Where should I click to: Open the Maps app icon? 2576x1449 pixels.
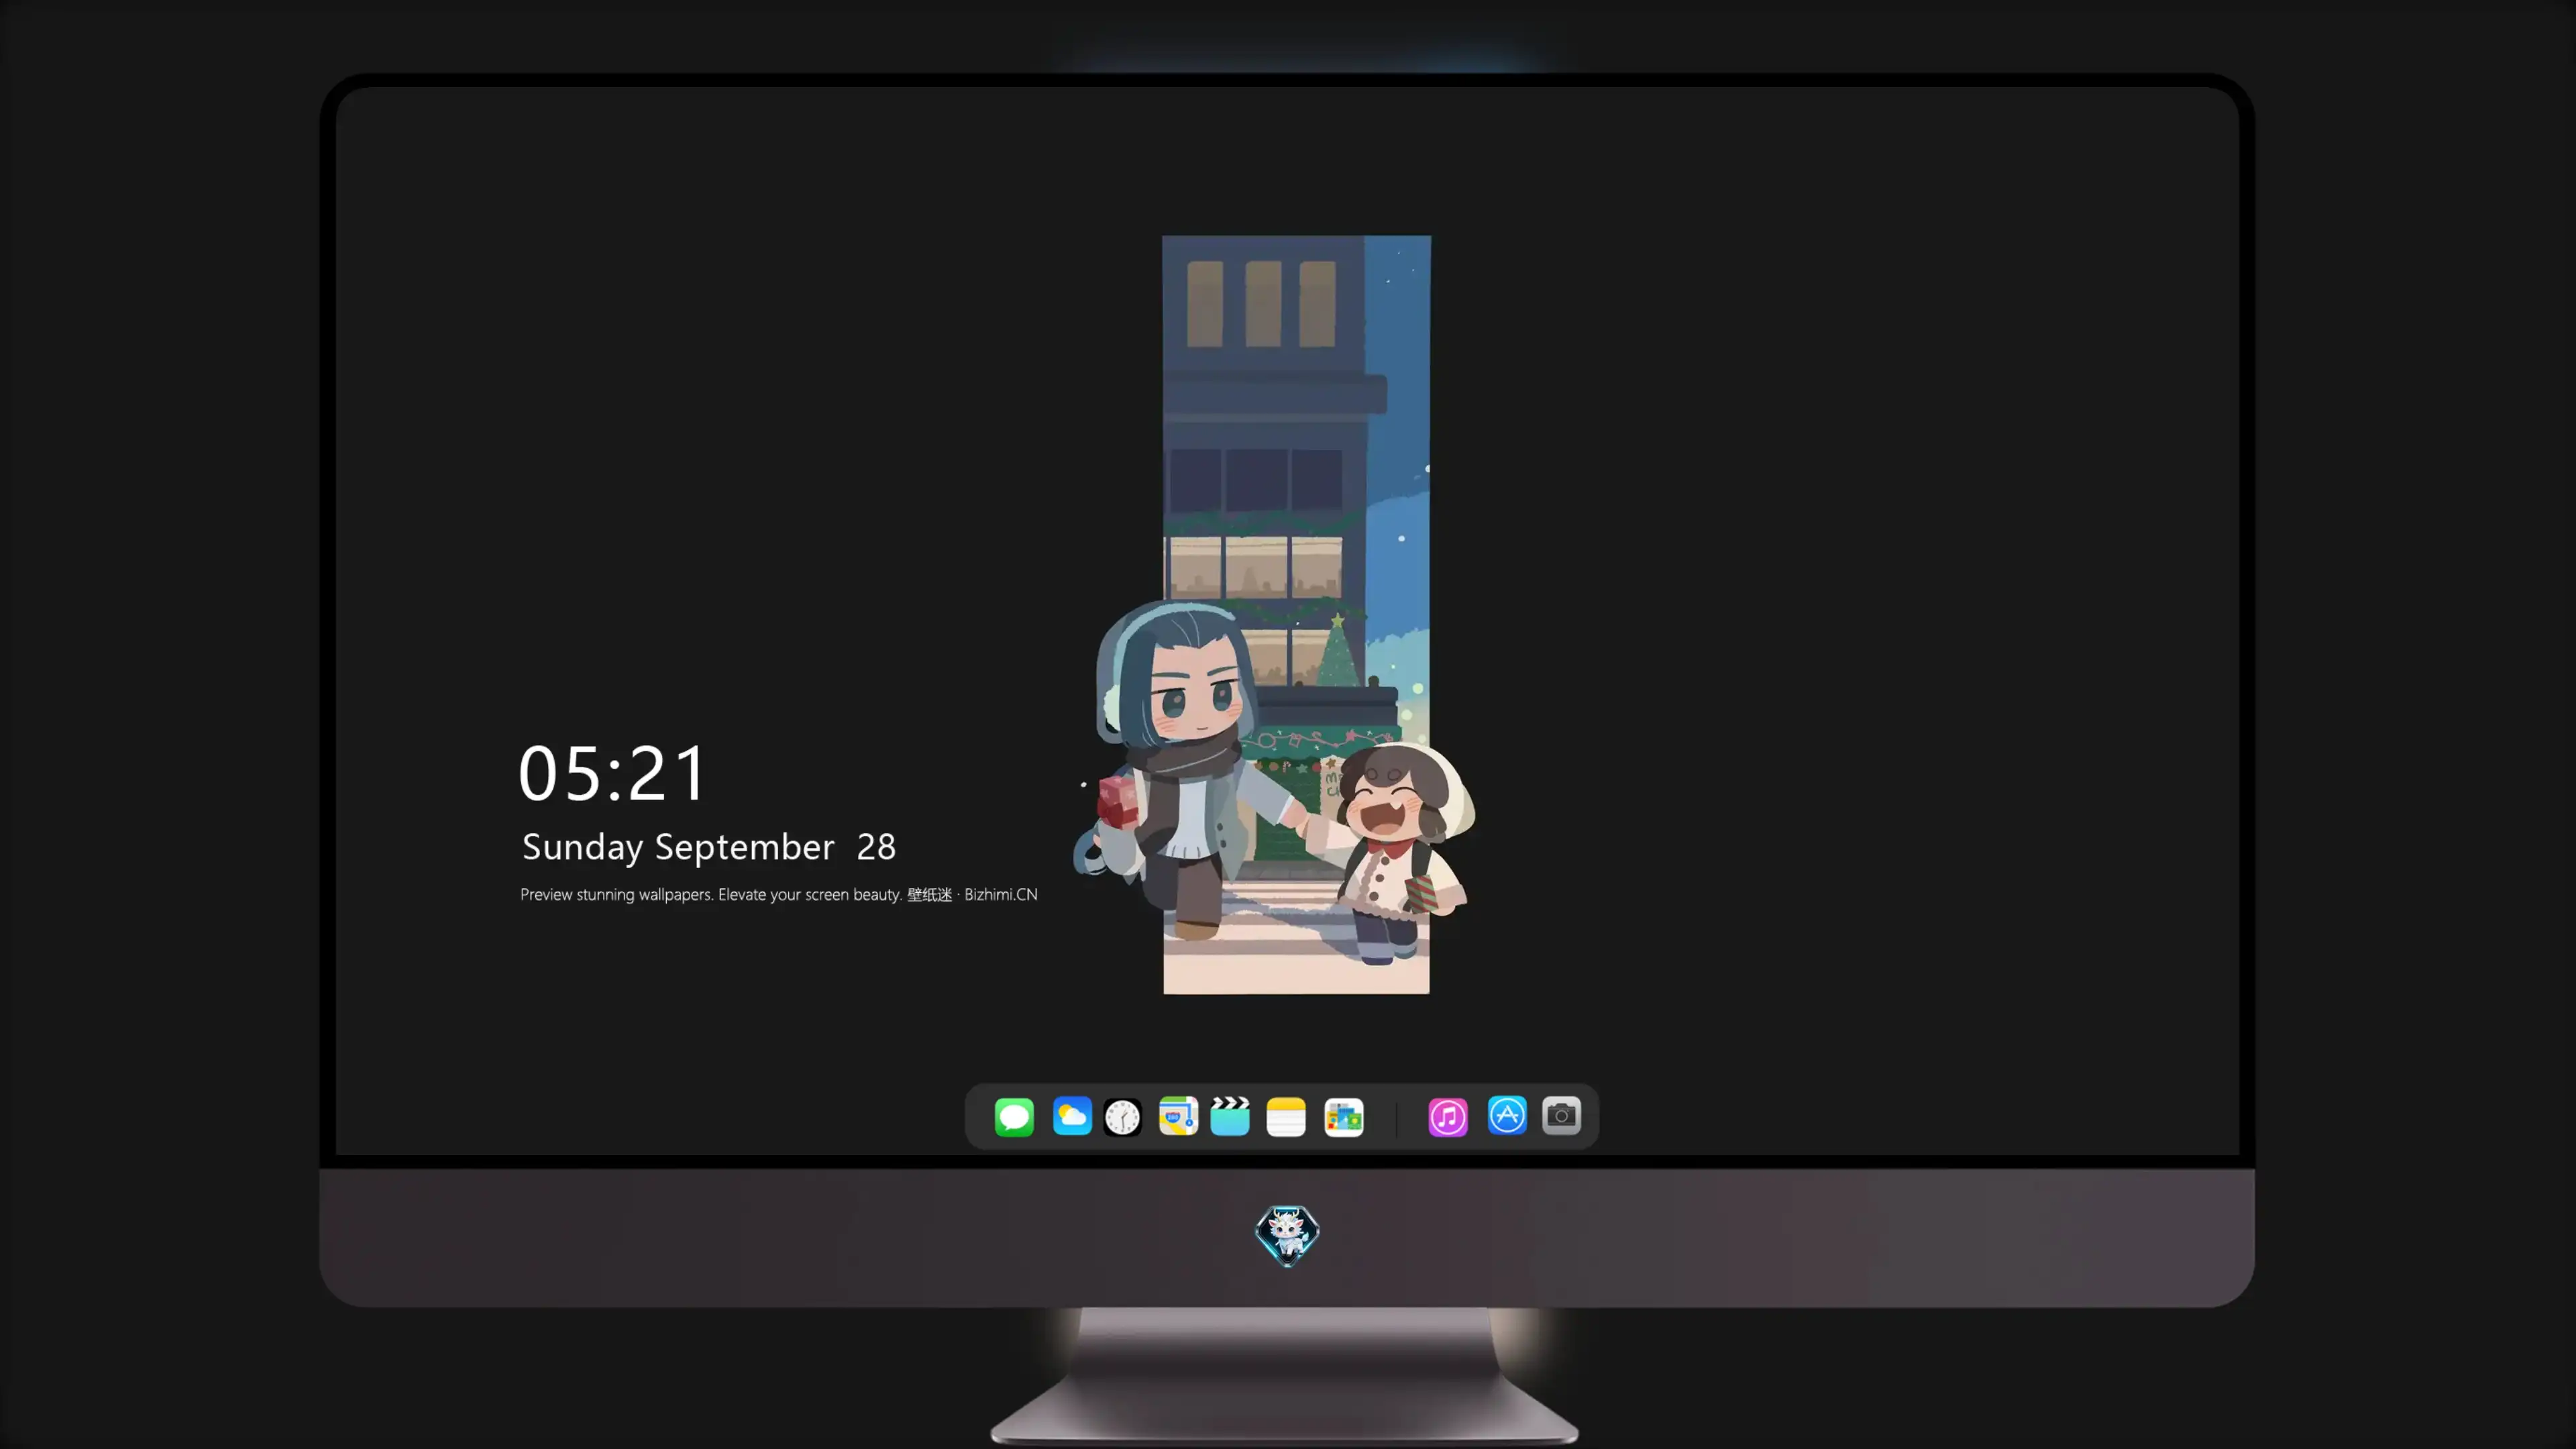click(x=1178, y=1116)
